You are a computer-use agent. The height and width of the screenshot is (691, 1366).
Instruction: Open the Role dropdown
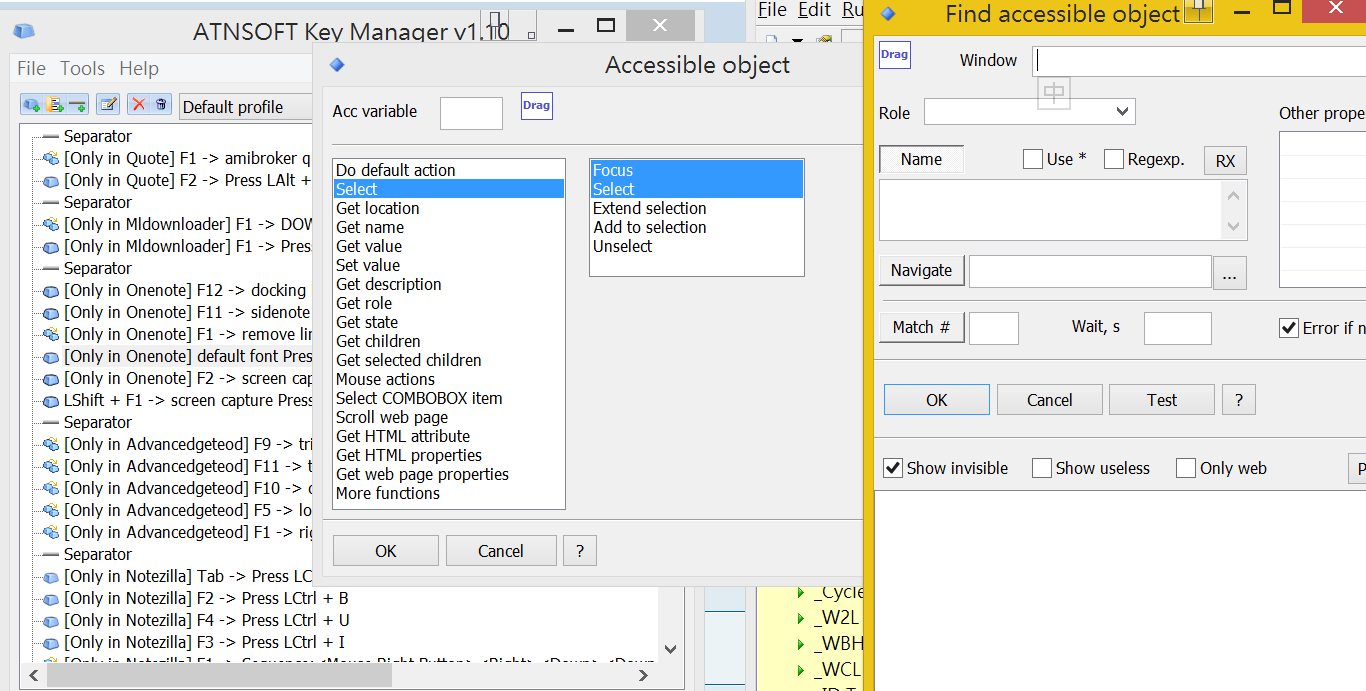[x=1029, y=111]
